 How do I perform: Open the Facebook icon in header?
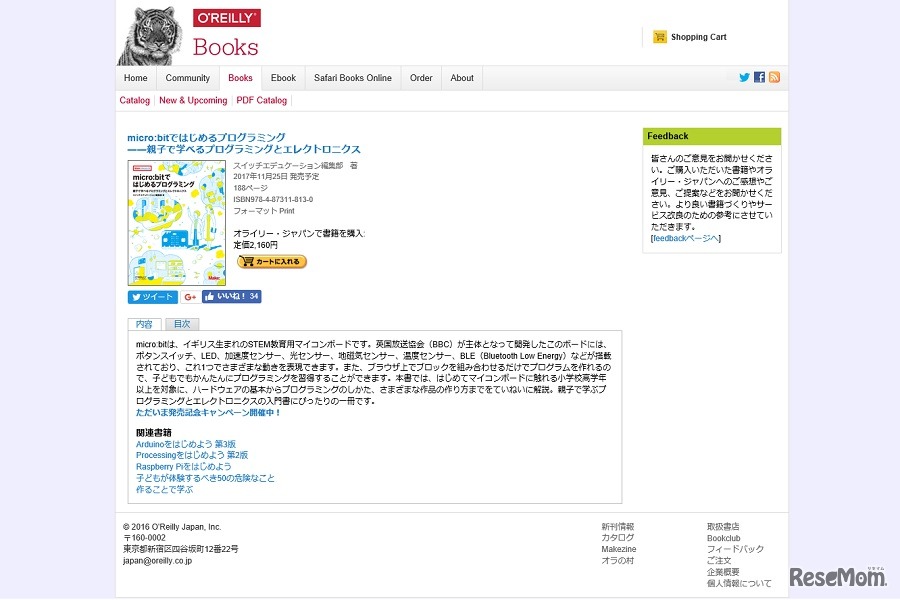coord(759,78)
